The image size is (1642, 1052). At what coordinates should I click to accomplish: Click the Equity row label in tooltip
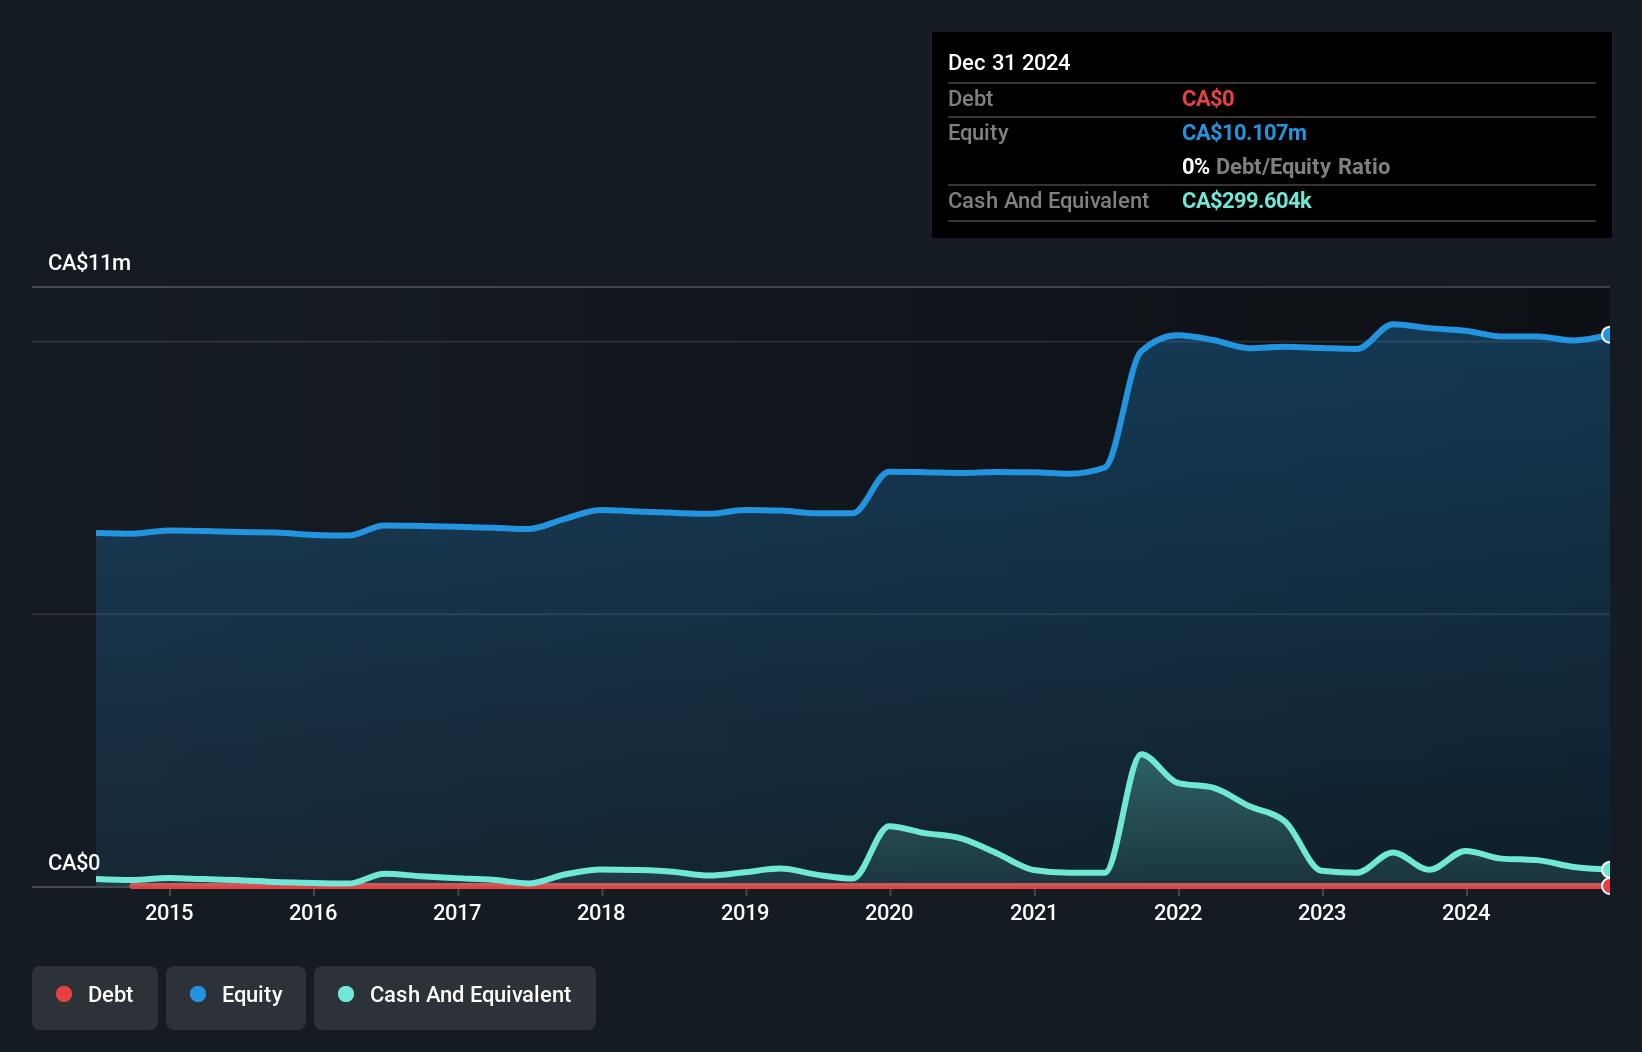pyautogui.click(x=978, y=133)
